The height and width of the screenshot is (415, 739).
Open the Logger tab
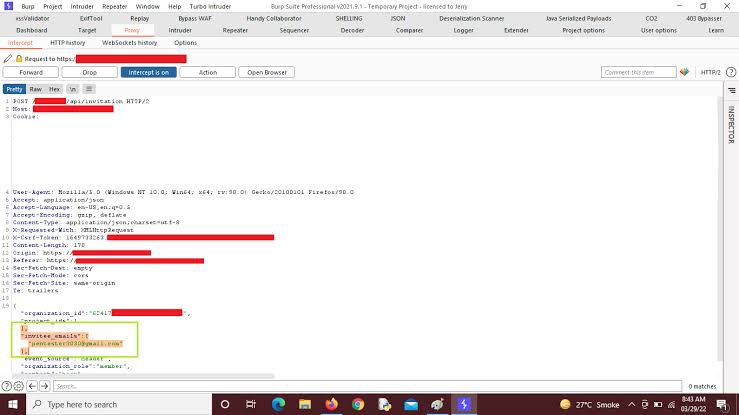click(463, 30)
